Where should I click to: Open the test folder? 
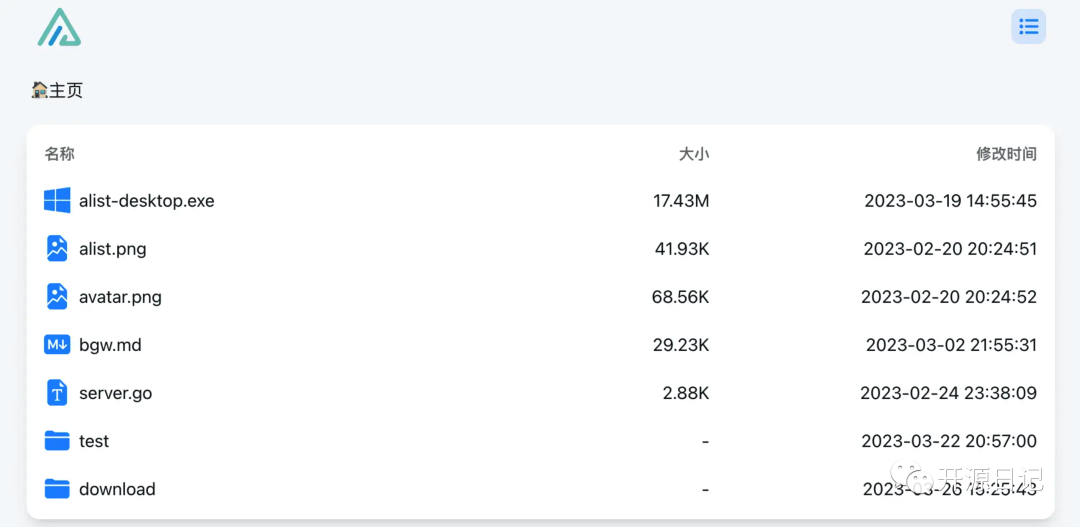(x=94, y=441)
